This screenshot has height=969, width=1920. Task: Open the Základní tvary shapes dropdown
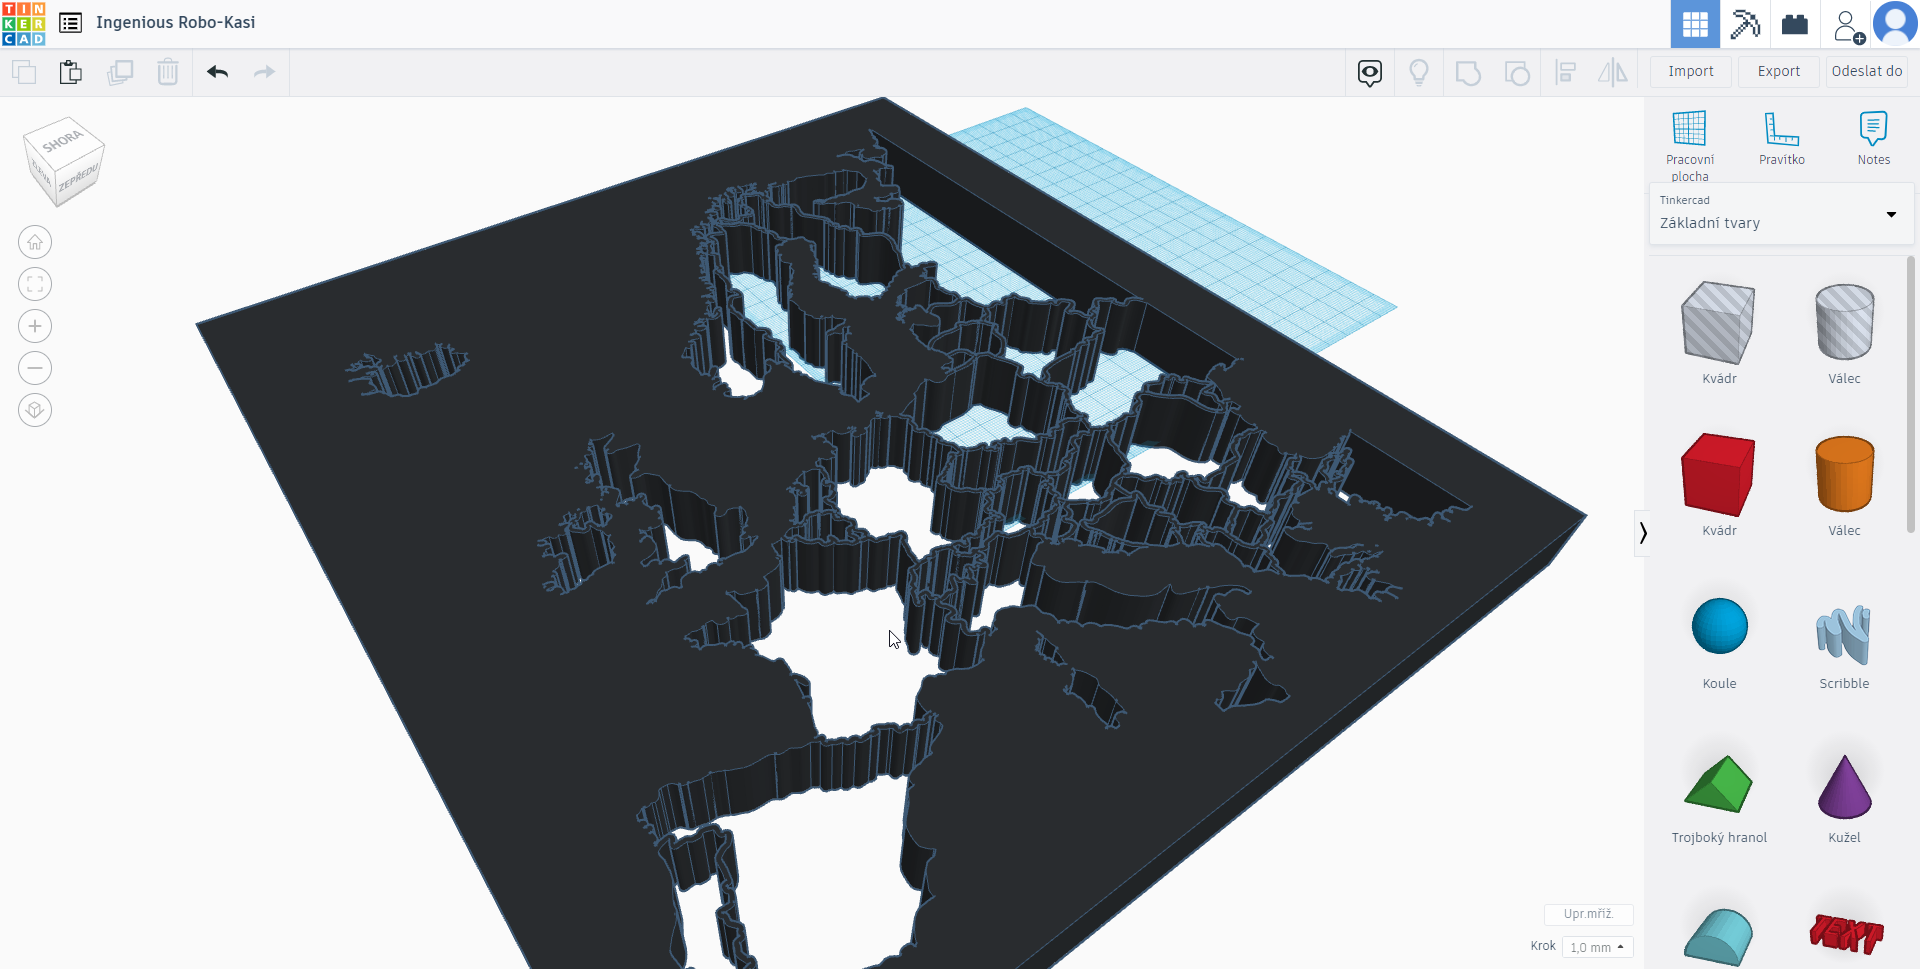click(x=1780, y=214)
